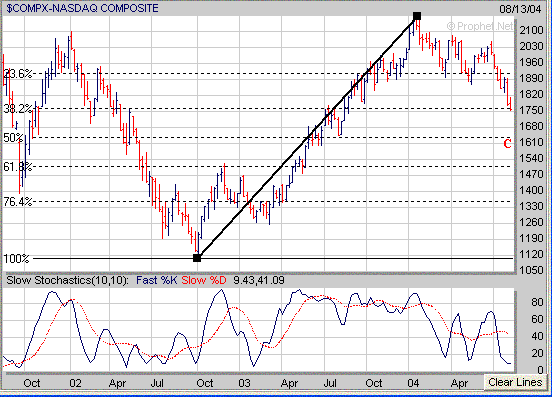
Task: Click the 23.6% Fibonacci retracement label
Action: (x=18, y=74)
